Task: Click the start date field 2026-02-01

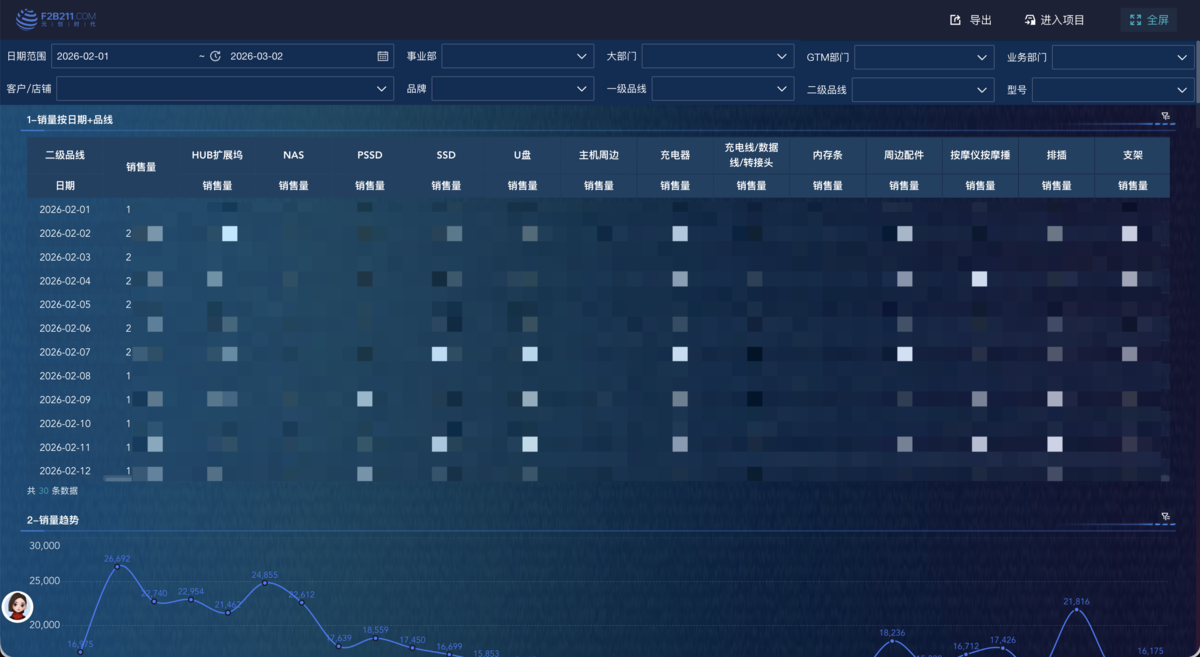Action: tap(120, 57)
